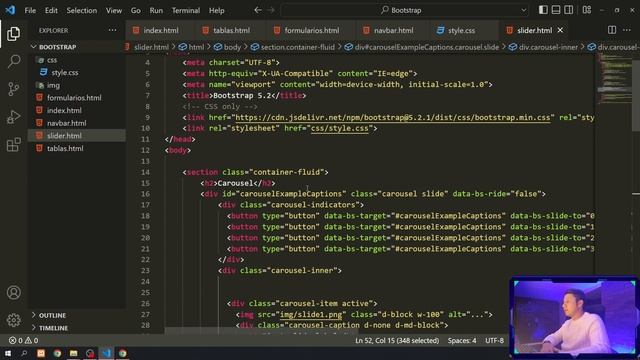Image resolution: width=640 pixels, height=360 pixels.
Task: Switch to the index.html tab
Action: point(161,30)
